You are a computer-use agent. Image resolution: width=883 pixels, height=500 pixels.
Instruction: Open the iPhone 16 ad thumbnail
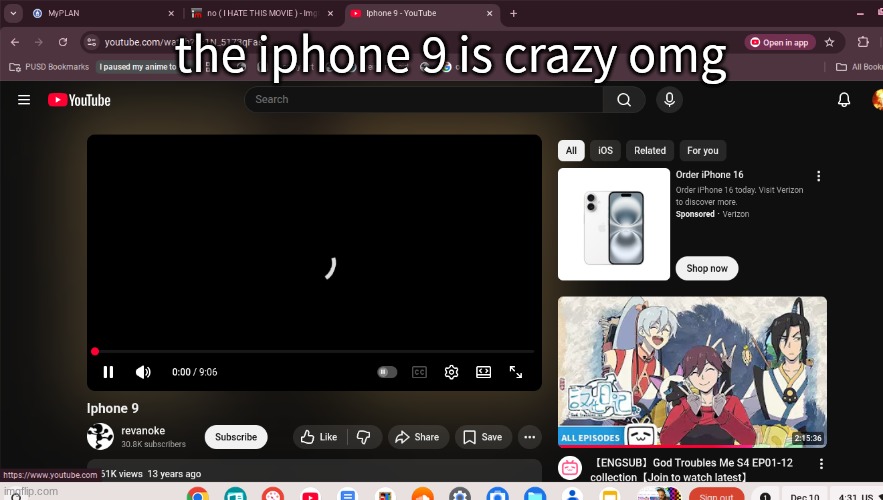pos(614,224)
